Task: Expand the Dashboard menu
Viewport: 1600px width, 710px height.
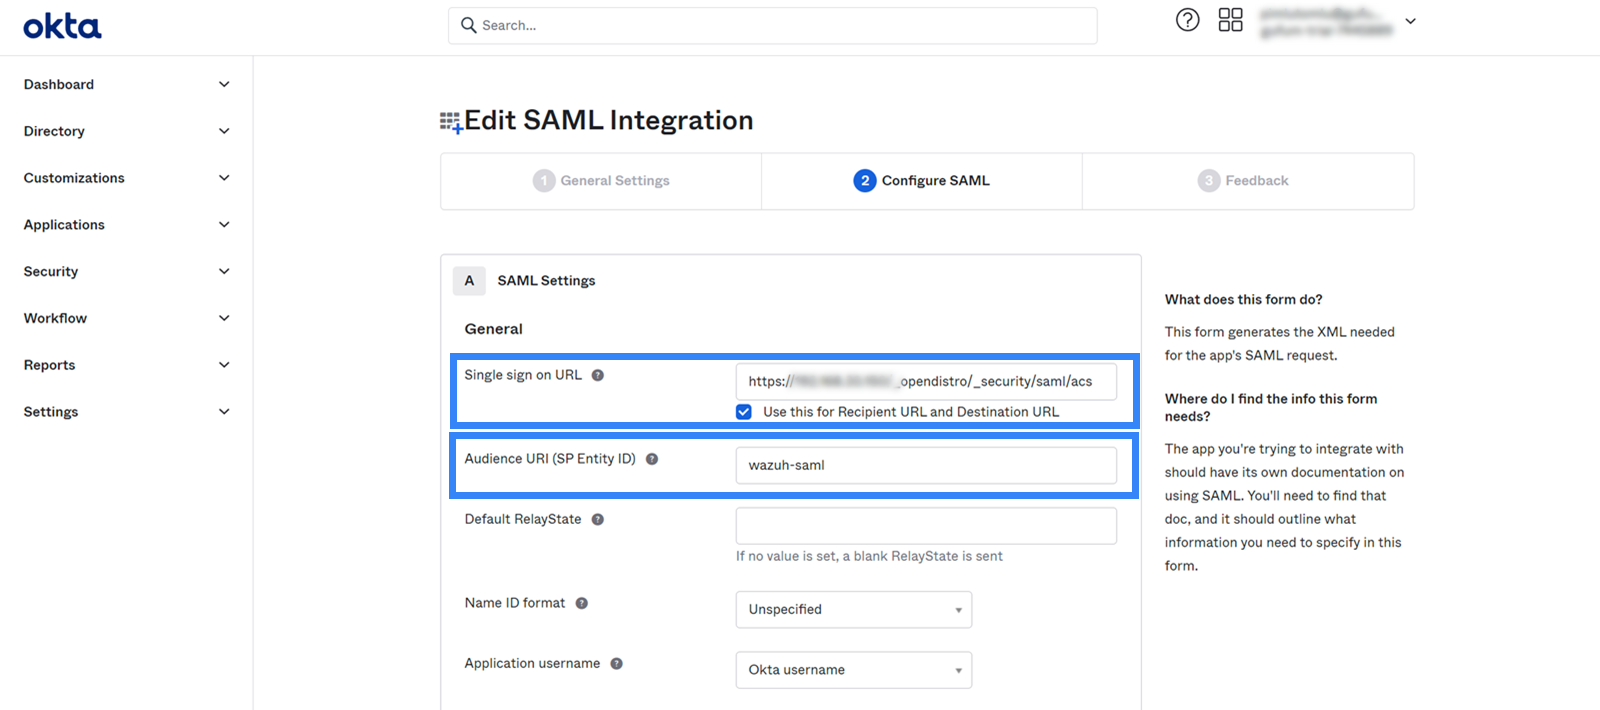Action: pos(126,85)
